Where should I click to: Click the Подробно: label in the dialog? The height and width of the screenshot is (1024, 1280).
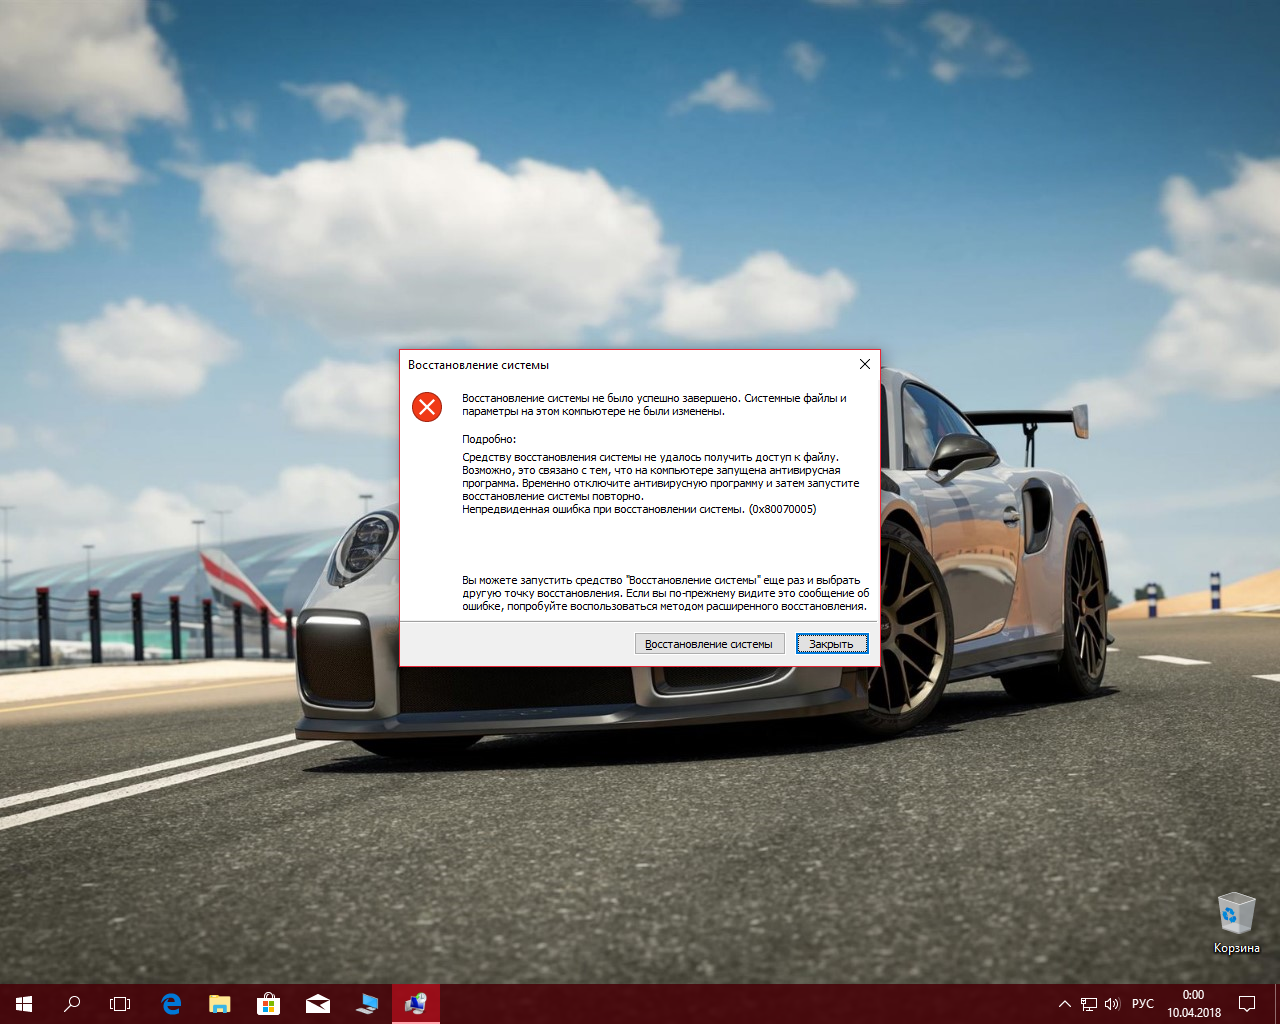tap(489, 439)
